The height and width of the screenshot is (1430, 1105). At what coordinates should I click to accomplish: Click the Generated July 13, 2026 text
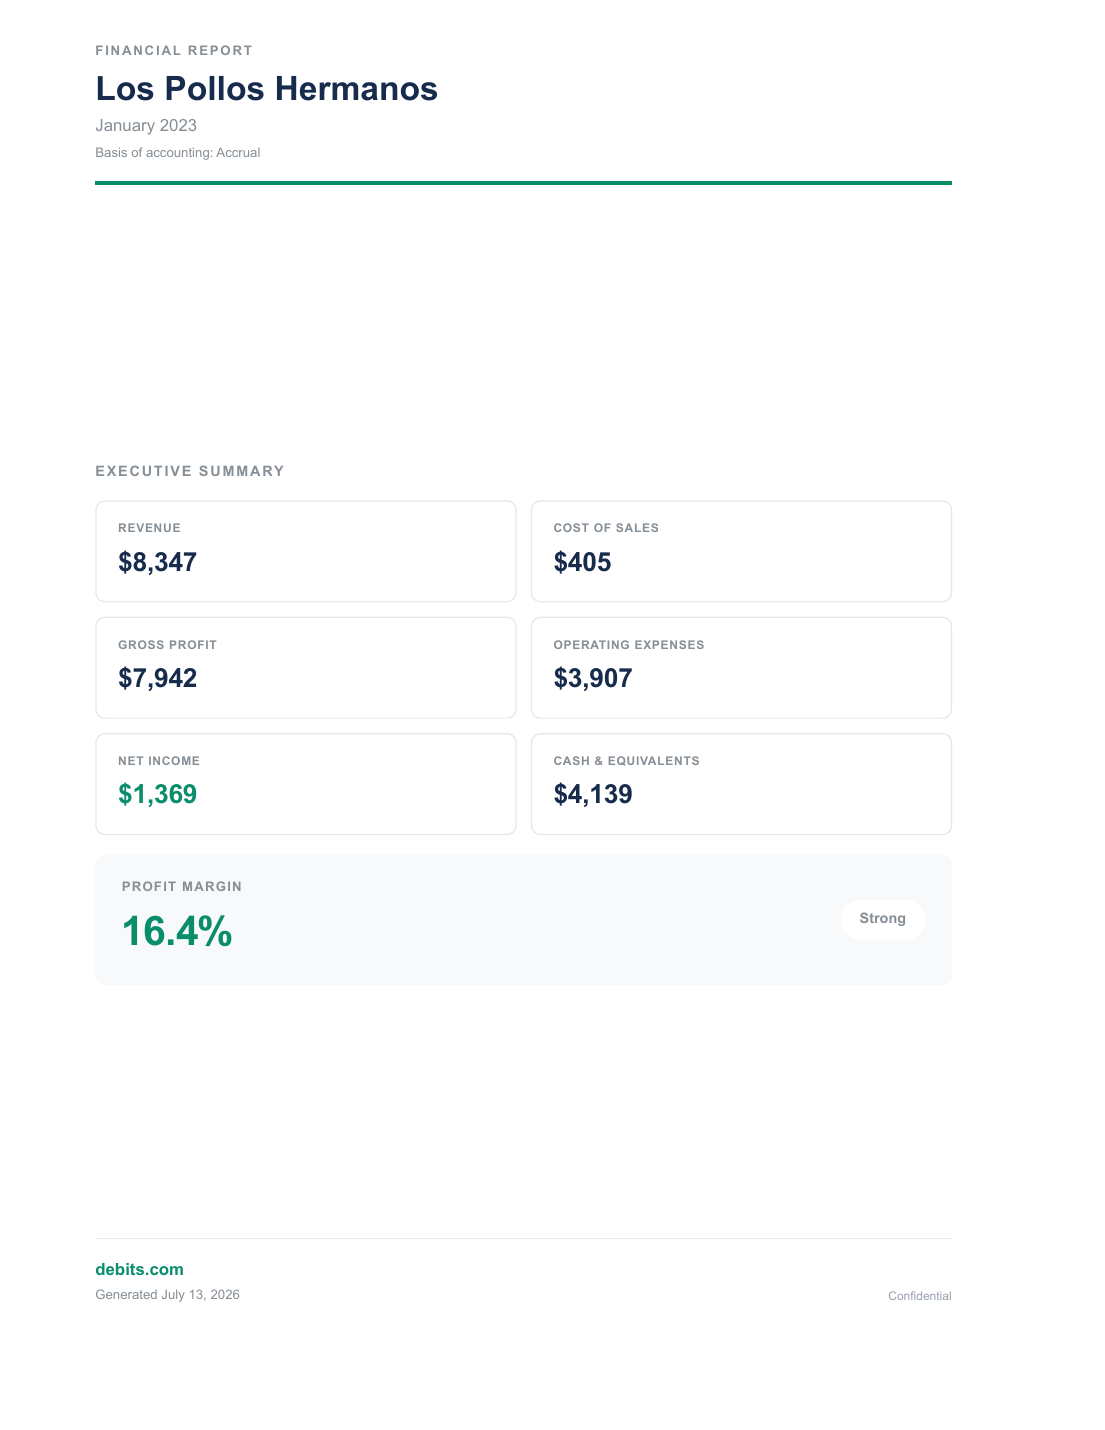[167, 1295]
